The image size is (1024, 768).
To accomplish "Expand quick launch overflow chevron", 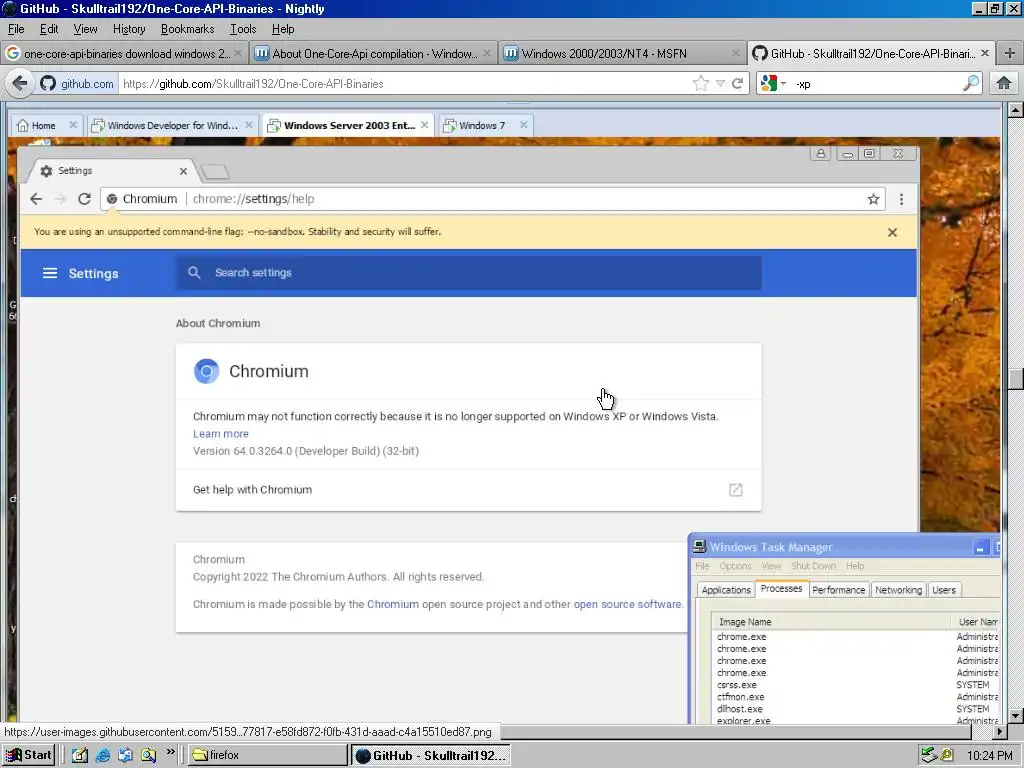I will click(x=170, y=752).
